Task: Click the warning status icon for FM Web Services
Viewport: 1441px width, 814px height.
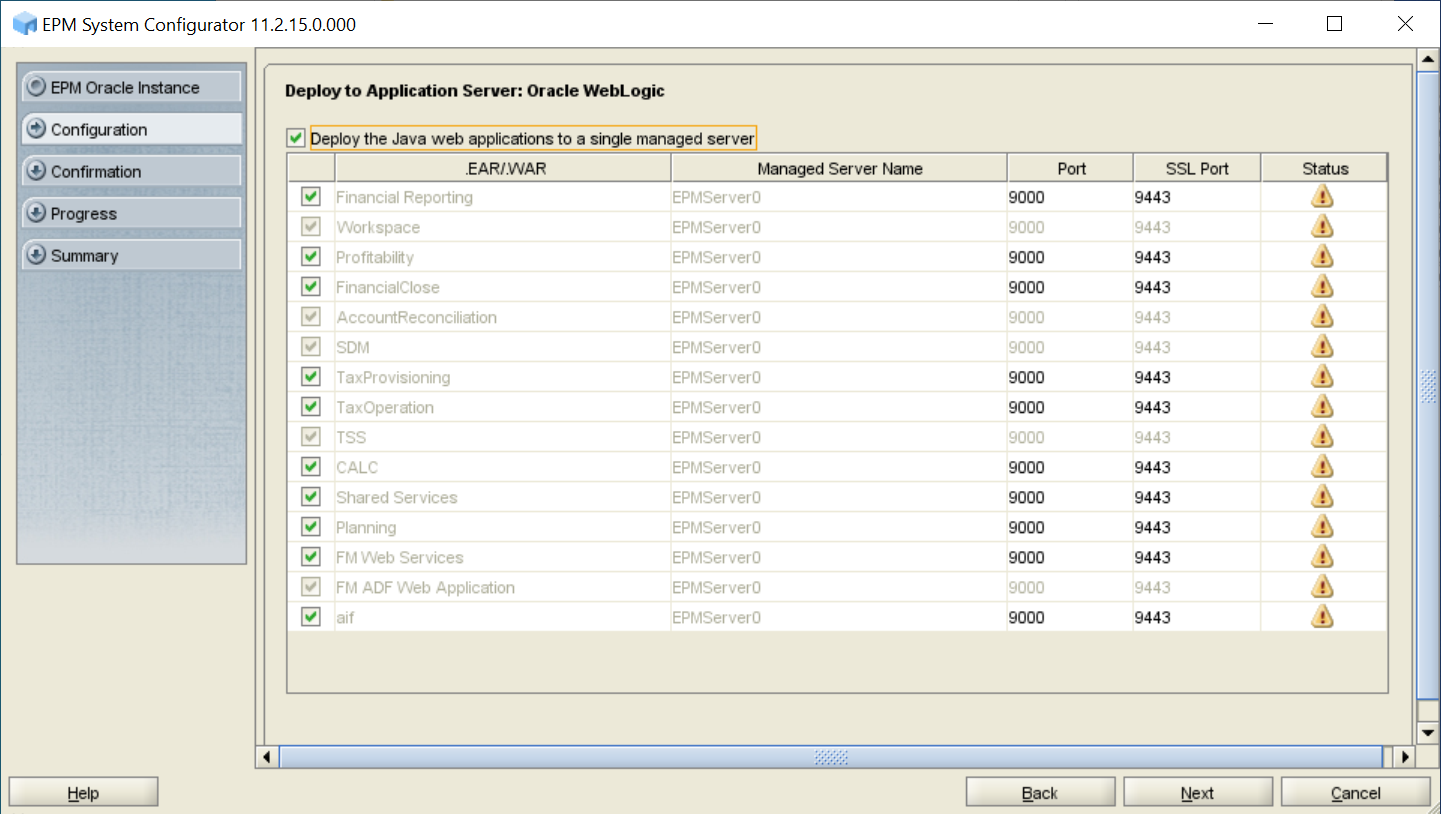Action: point(1322,556)
